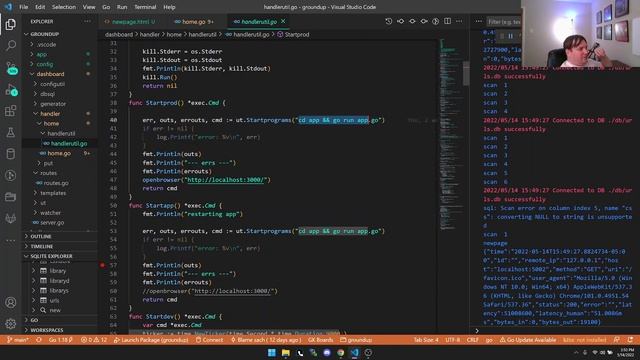Click Launch Package (groundup) in status bar
The image size is (640, 360).
click(x=151, y=340)
